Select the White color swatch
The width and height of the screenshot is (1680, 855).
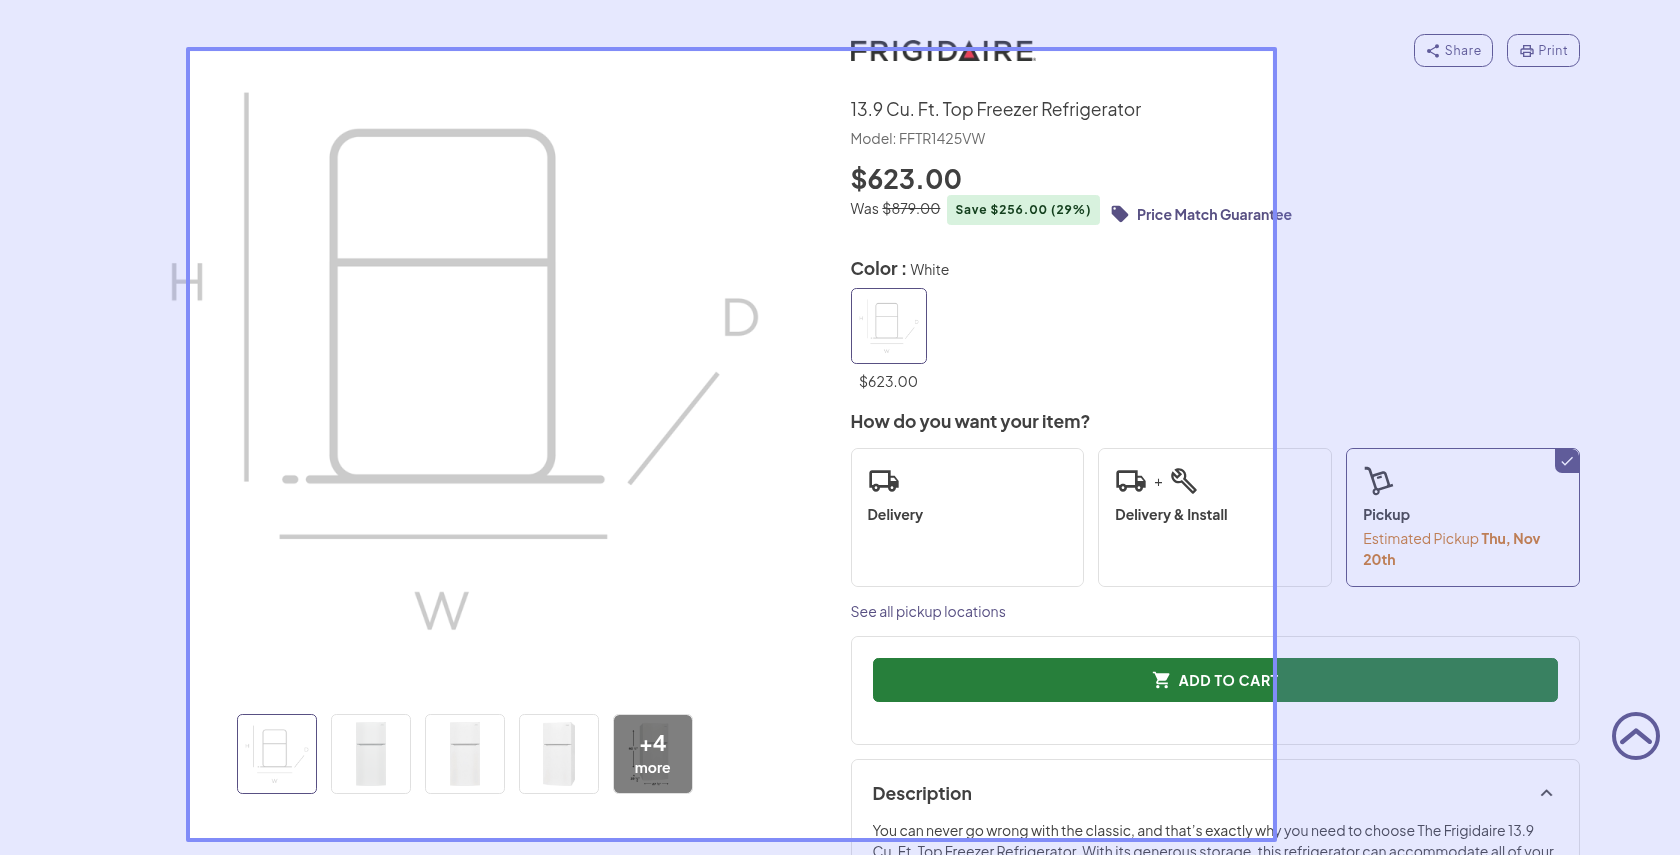888,326
